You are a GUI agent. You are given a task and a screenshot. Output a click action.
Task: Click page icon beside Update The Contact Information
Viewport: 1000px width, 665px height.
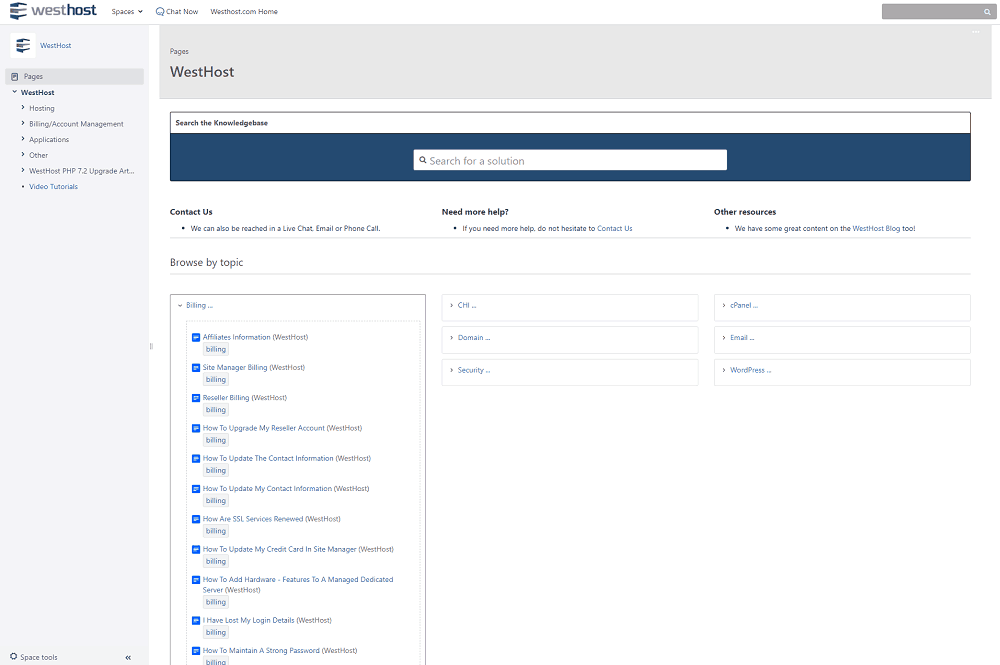coord(196,458)
